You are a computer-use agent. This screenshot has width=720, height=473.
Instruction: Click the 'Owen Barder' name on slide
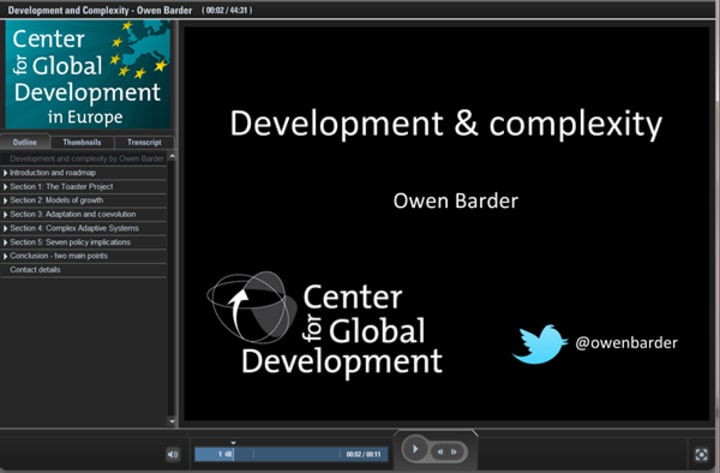[x=456, y=201]
